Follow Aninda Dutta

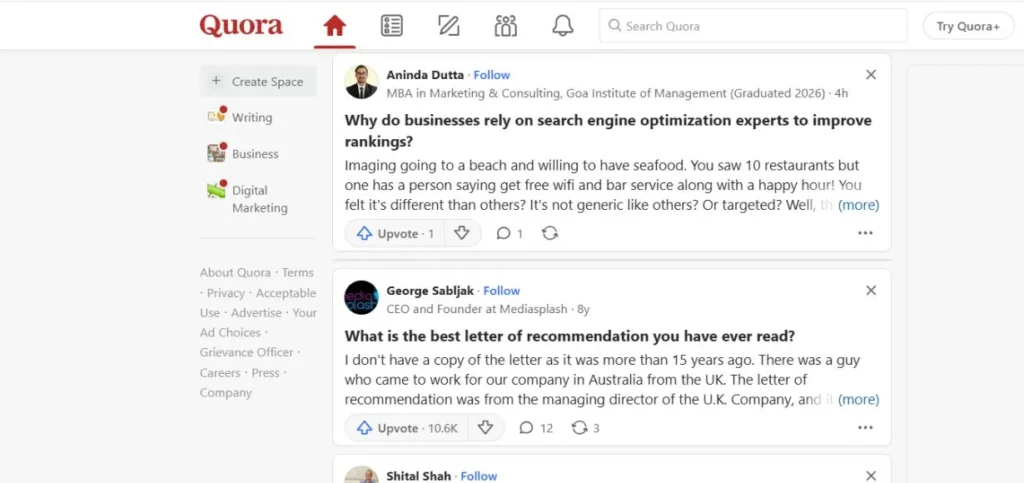tap(491, 75)
